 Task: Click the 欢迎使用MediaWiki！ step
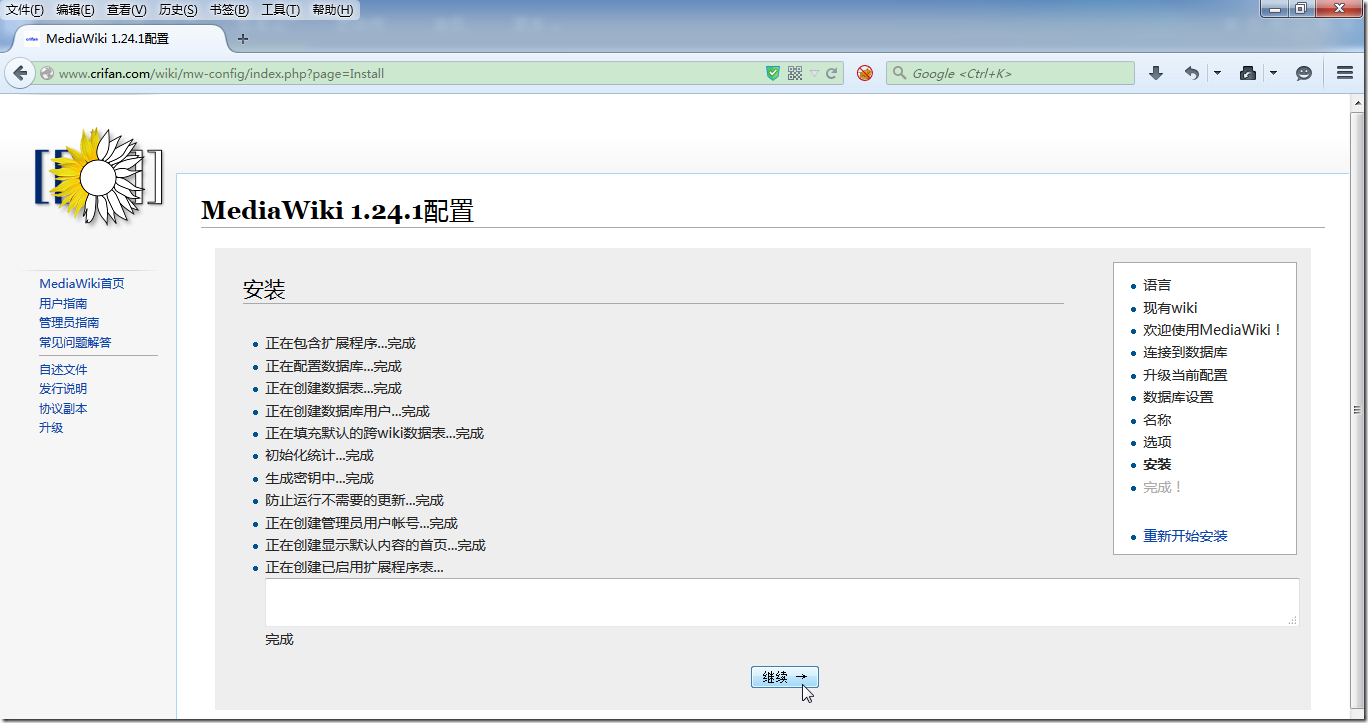[x=1213, y=330]
